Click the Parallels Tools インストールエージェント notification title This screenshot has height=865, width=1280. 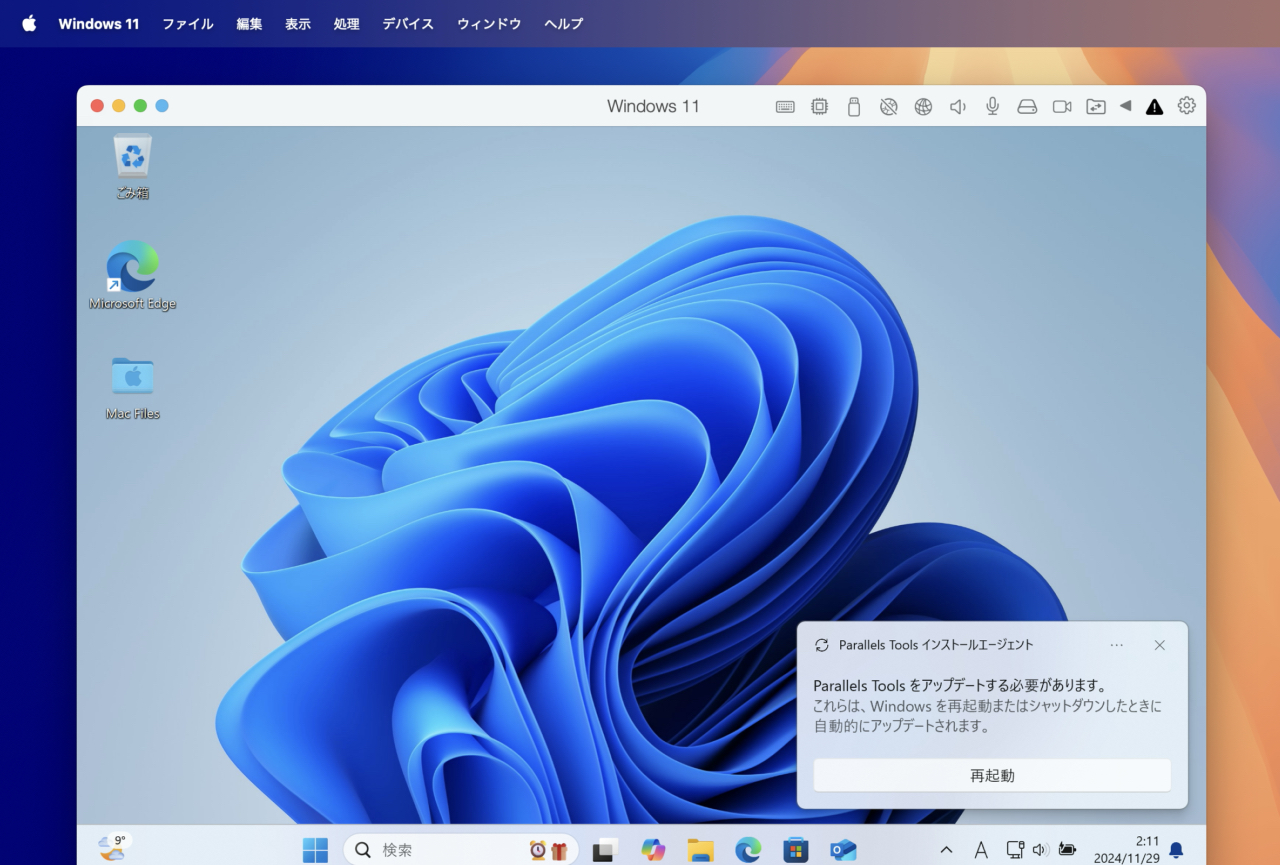click(x=936, y=645)
